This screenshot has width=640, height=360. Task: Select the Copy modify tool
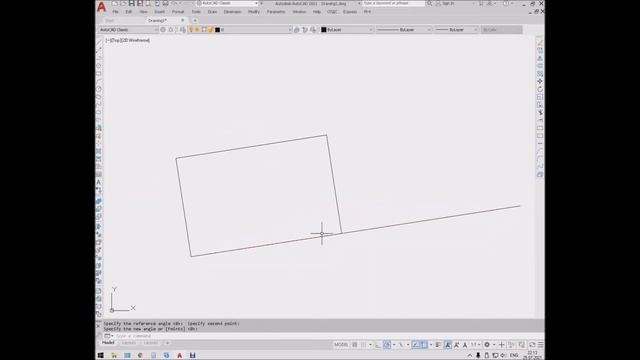[x=540, y=50]
